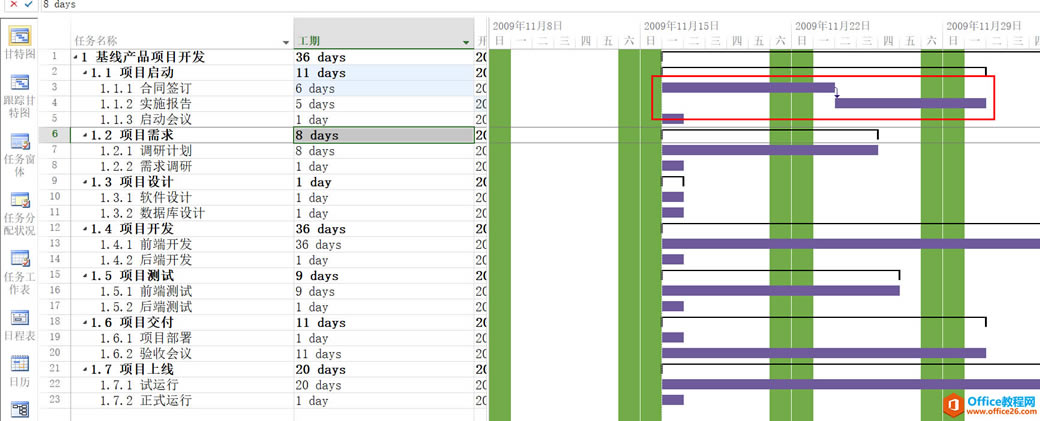Click the 试运行 Gantt bar

click(x=851, y=385)
